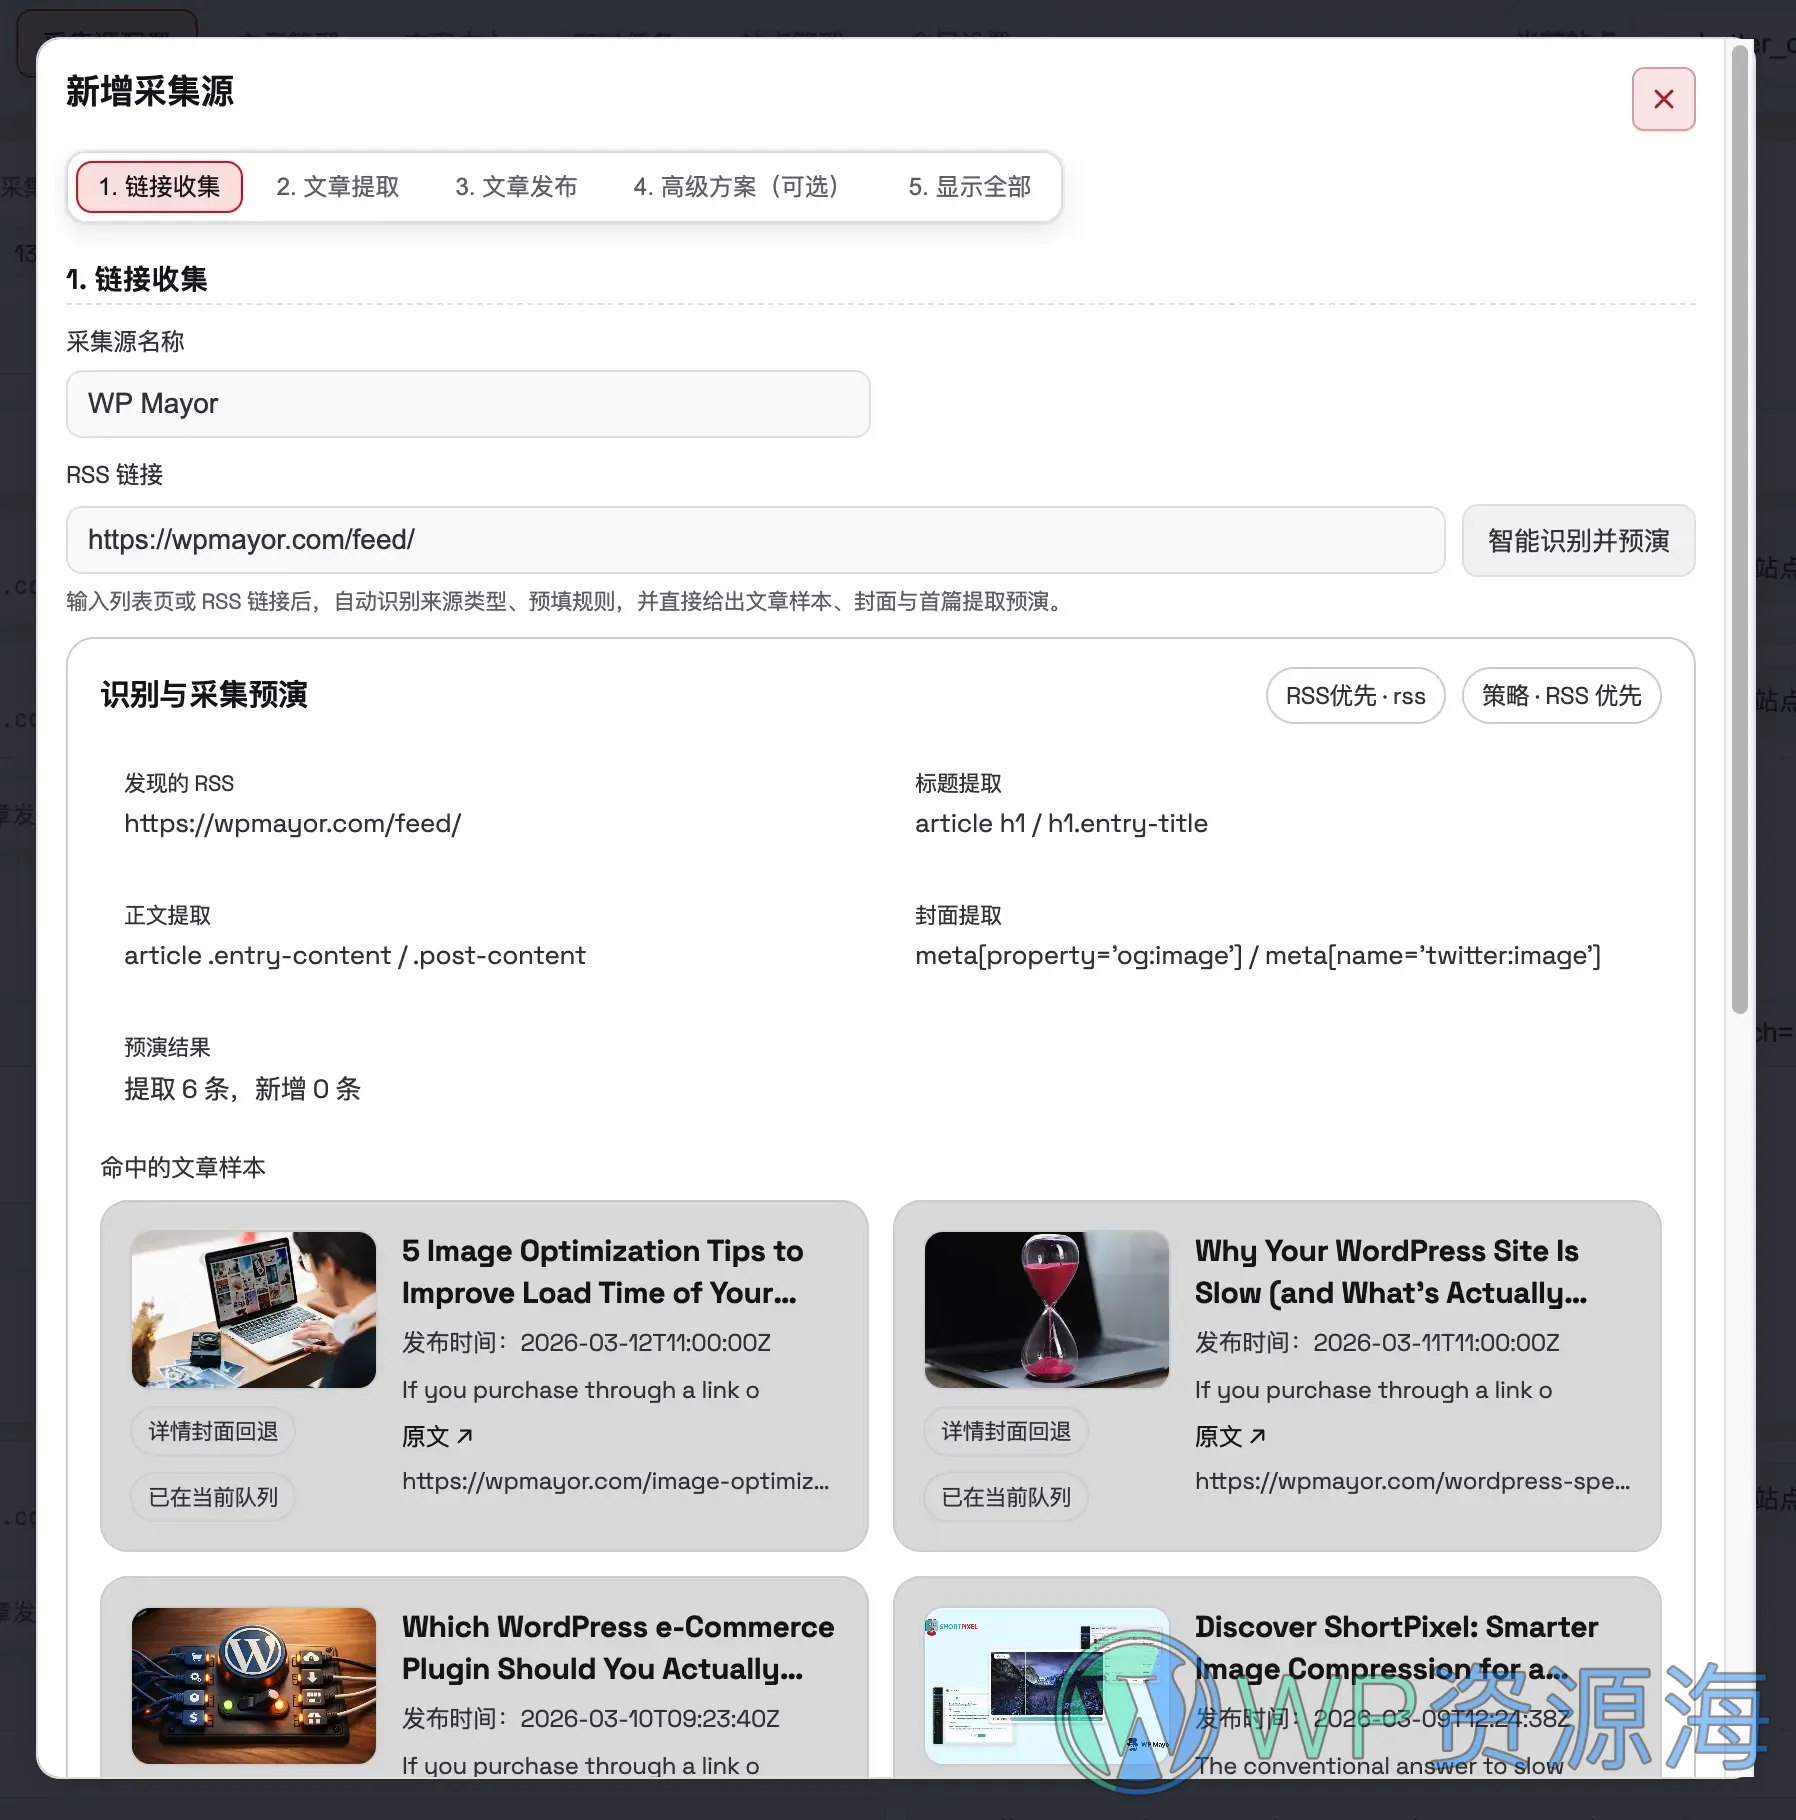Click the 已在当前队列 tag on second article
1796x1820 pixels.
(1006, 1497)
